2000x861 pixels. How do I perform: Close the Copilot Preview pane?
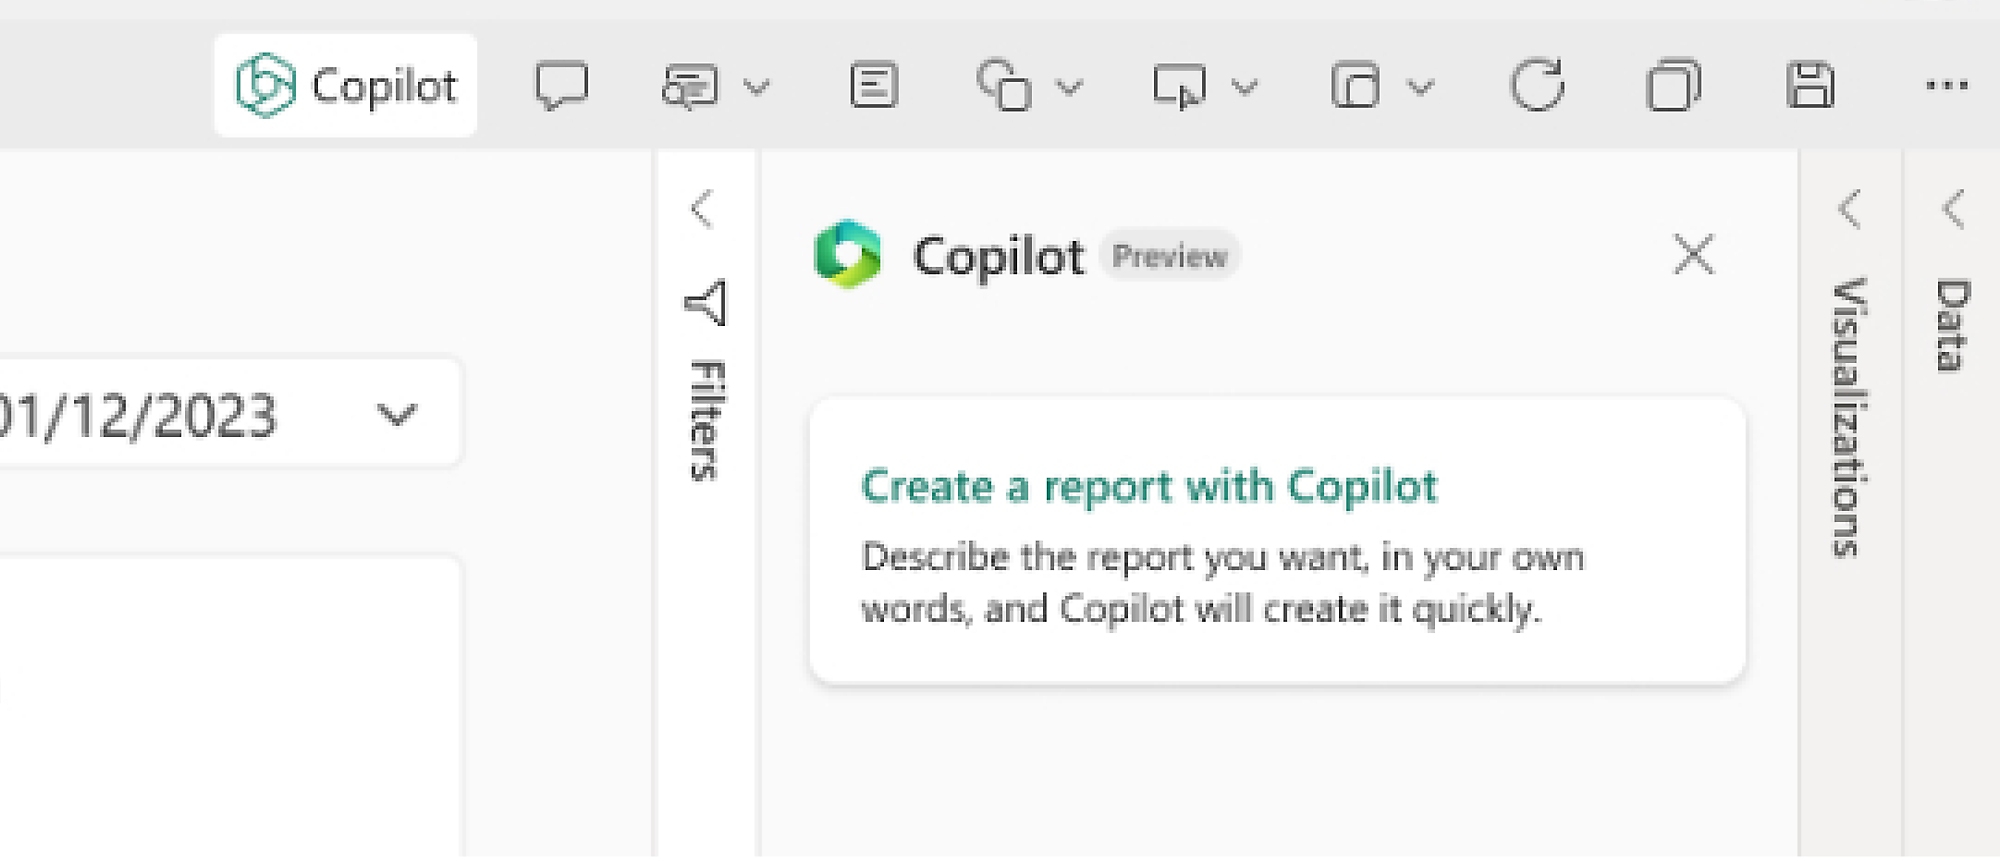[1693, 255]
